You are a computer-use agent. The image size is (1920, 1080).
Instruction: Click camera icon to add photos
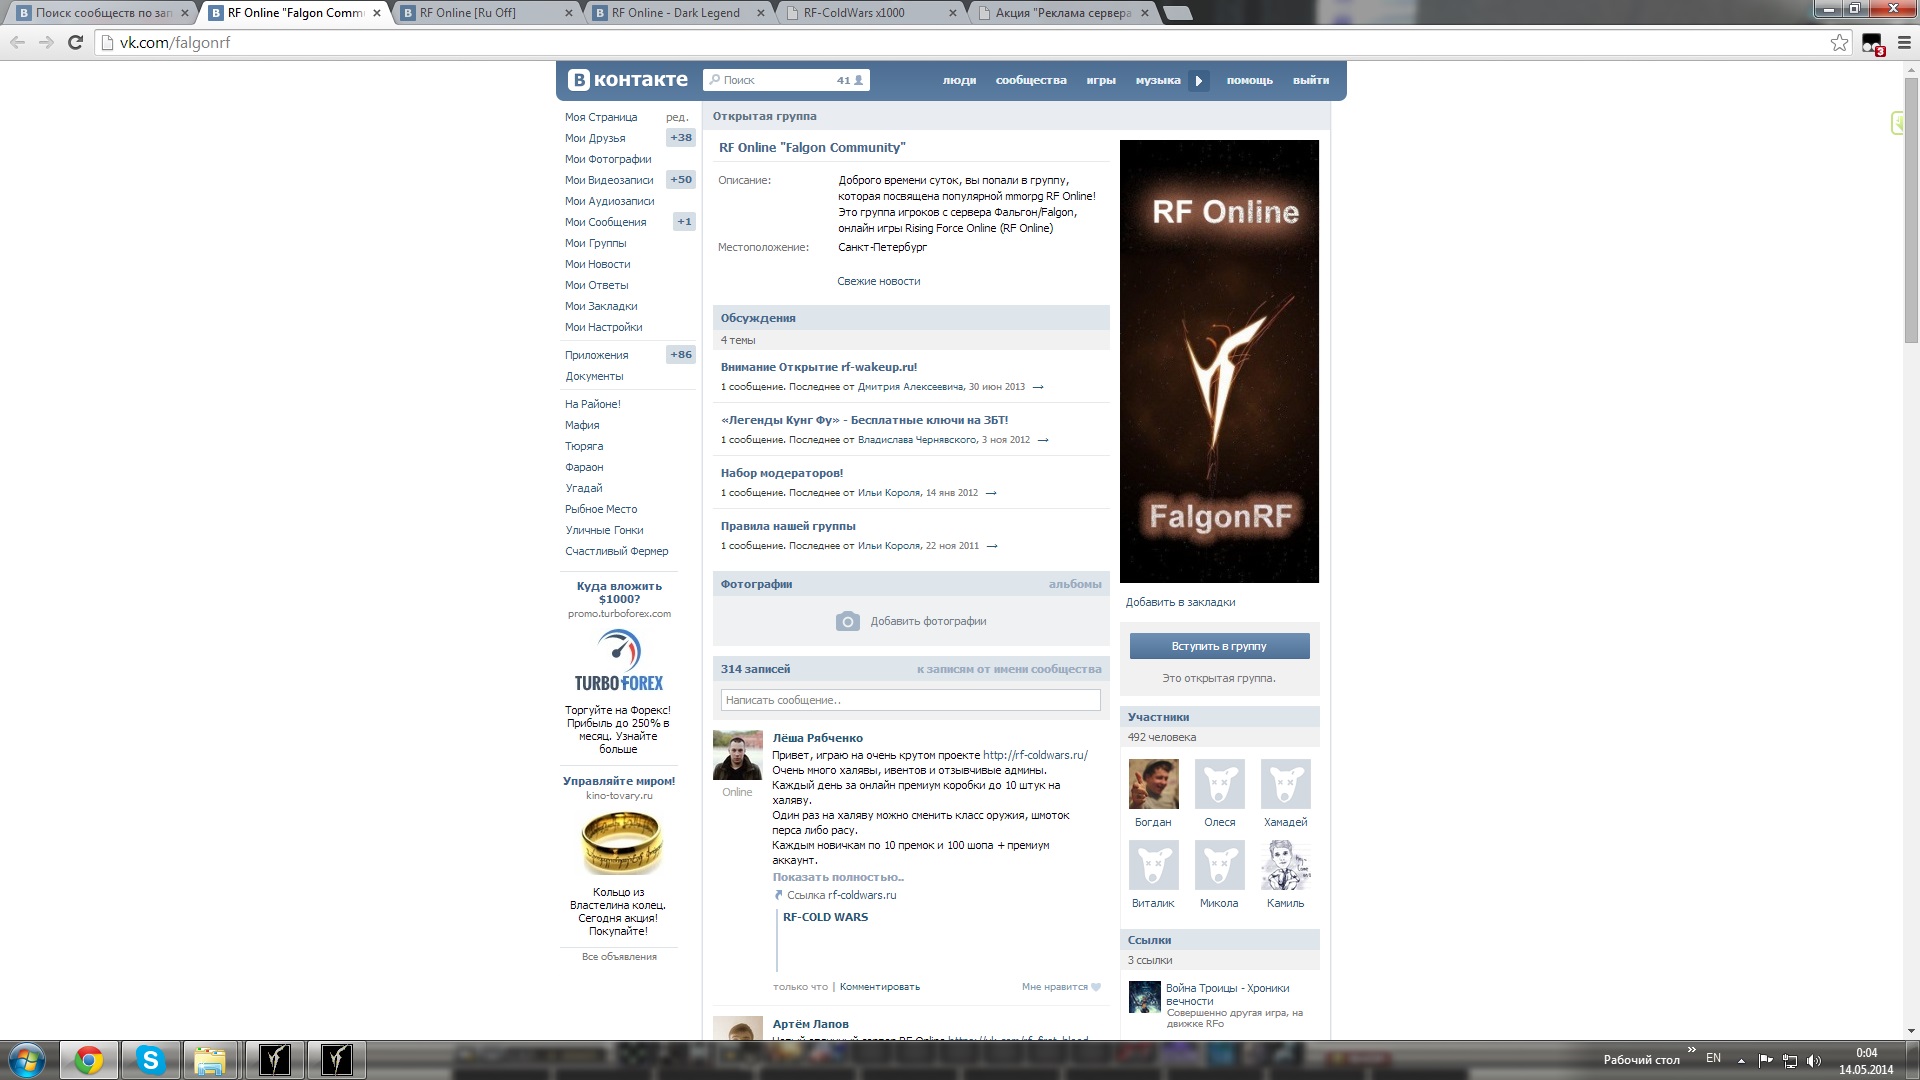click(x=847, y=621)
